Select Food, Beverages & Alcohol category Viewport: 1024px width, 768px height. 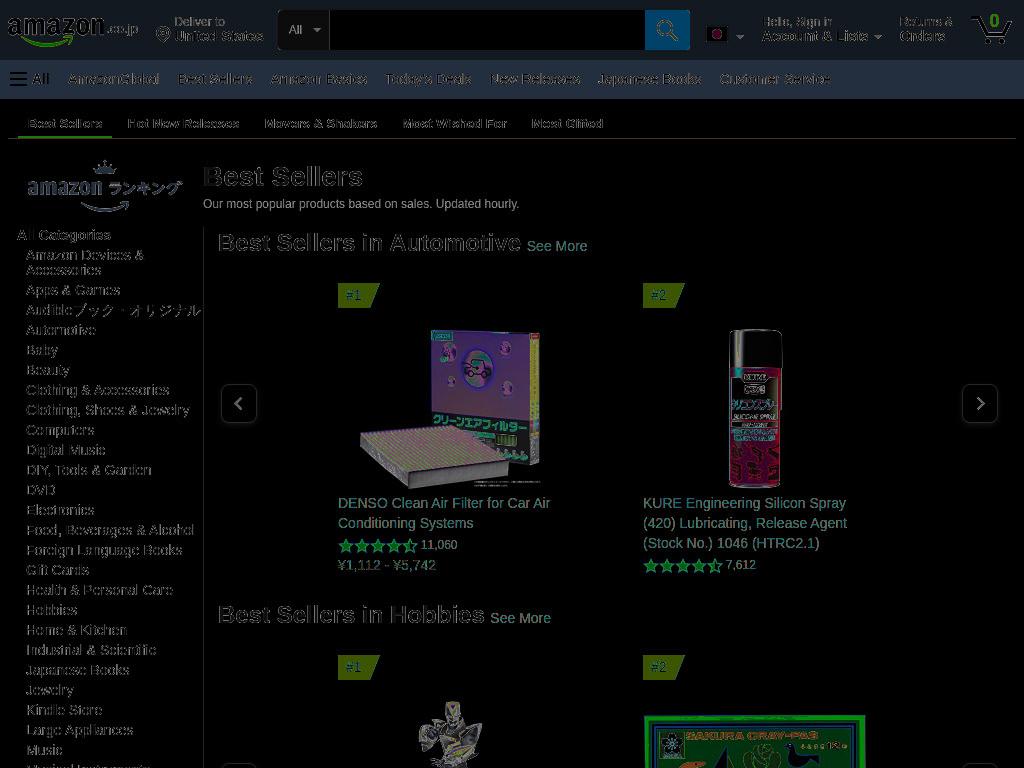pyautogui.click(x=110, y=530)
